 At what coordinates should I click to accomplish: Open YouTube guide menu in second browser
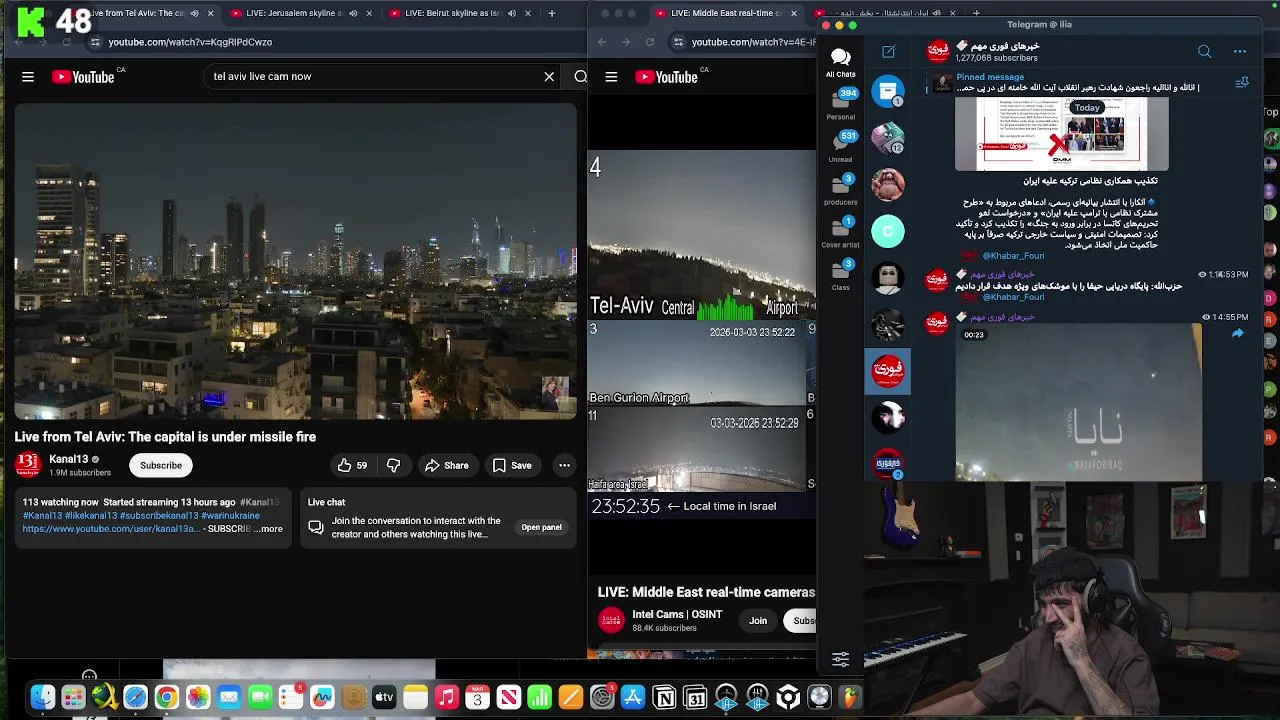pyautogui.click(x=611, y=77)
